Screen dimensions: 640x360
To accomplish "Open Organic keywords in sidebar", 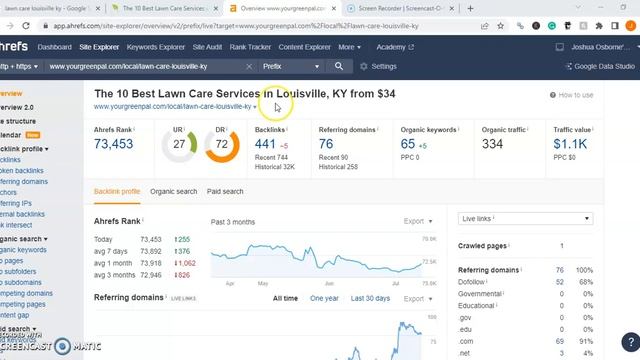I will click(23, 250).
